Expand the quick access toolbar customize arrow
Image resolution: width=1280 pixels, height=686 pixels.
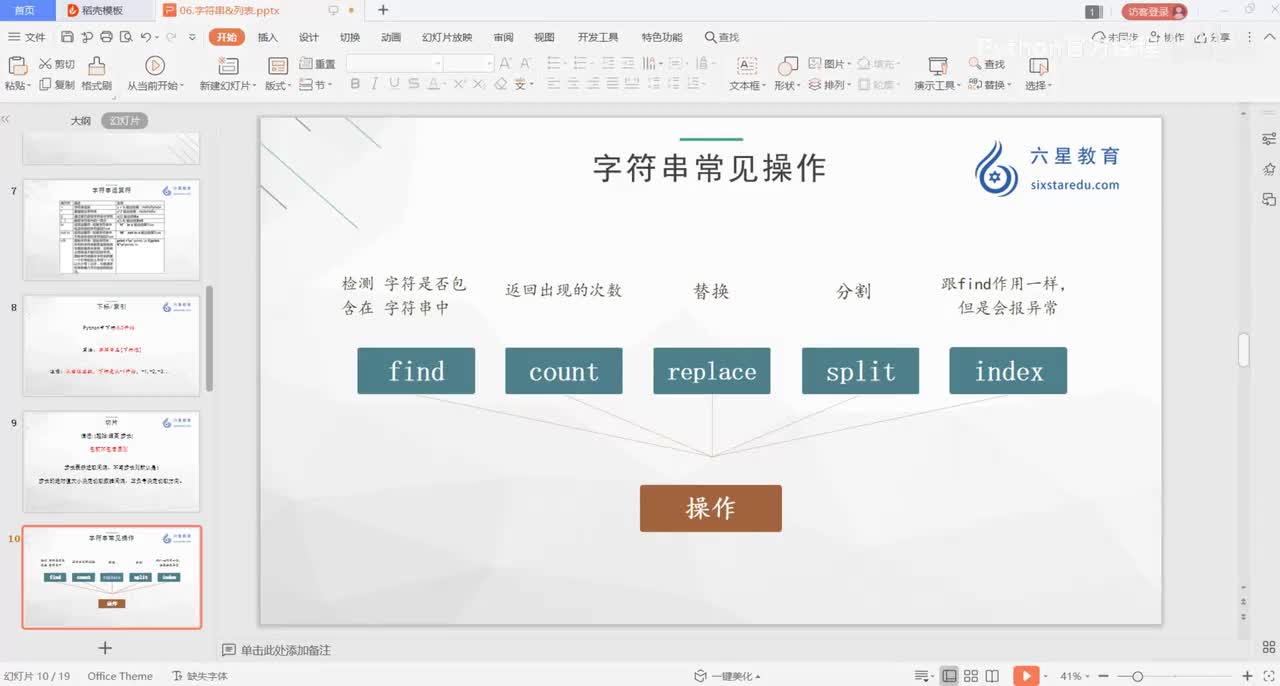(192, 37)
